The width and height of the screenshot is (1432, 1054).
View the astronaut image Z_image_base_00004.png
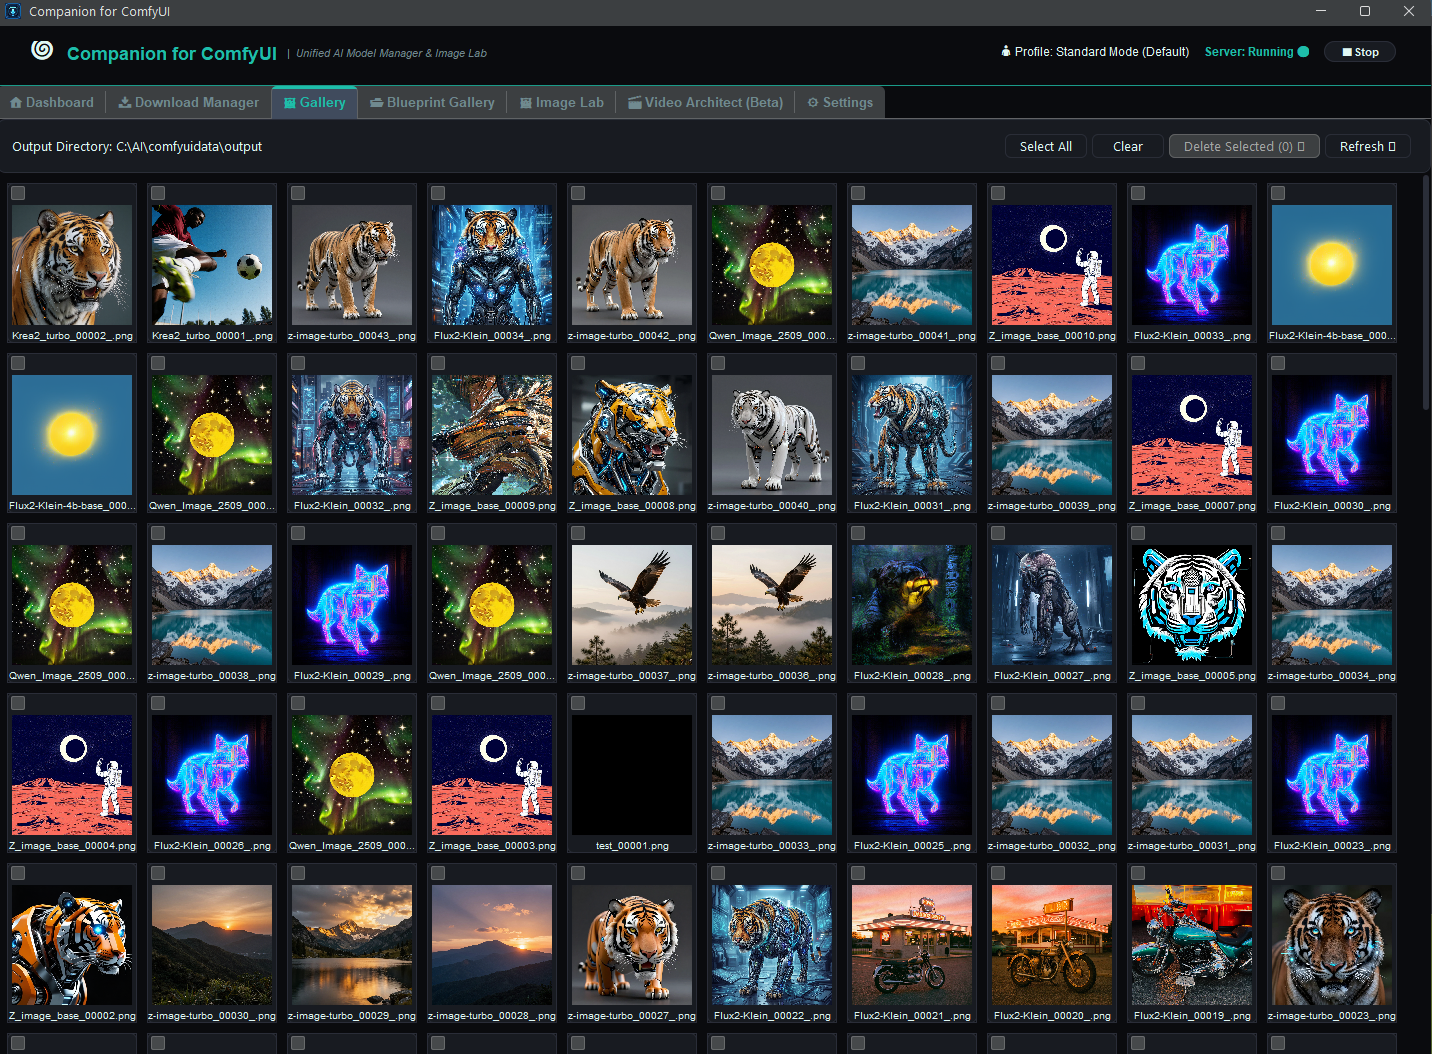point(72,775)
